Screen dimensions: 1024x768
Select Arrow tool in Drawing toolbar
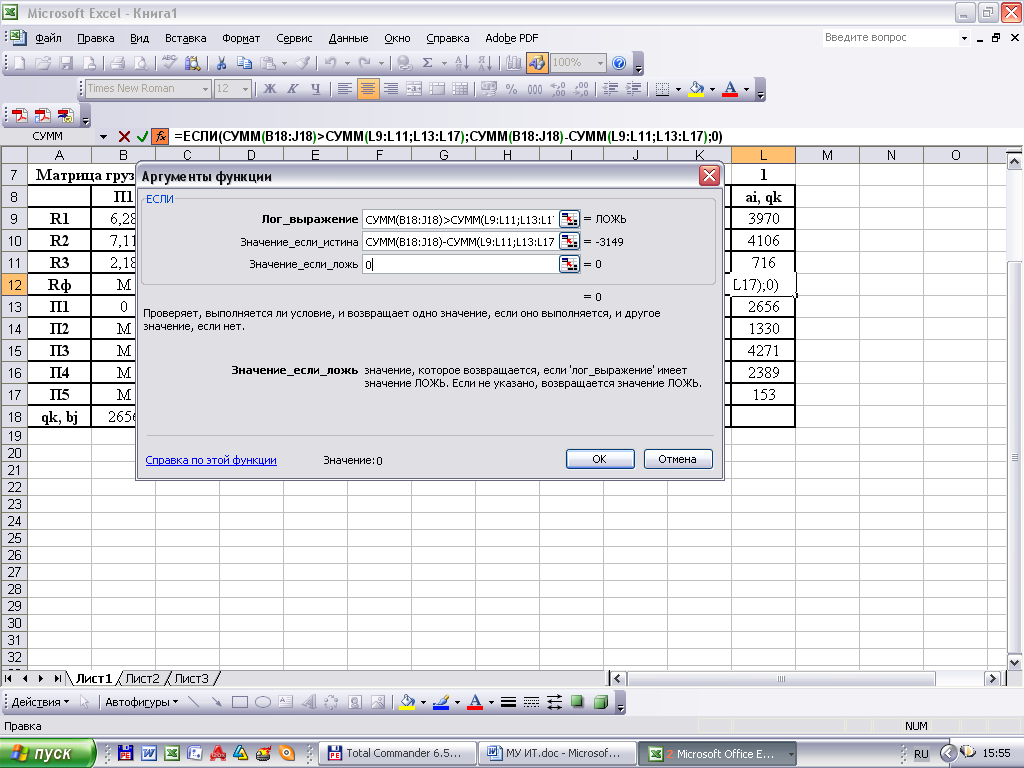click(216, 702)
